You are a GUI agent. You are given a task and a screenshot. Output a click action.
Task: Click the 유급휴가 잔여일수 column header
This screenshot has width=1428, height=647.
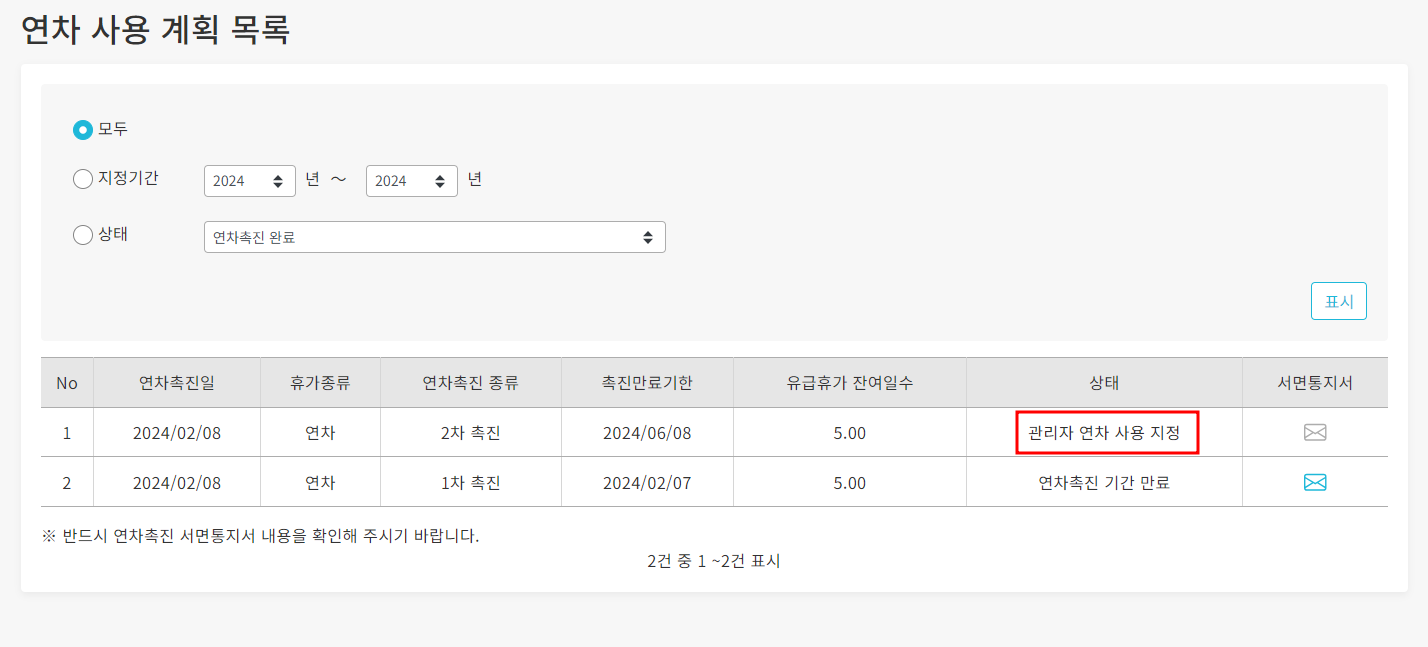pyautogui.click(x=849, y=383)
